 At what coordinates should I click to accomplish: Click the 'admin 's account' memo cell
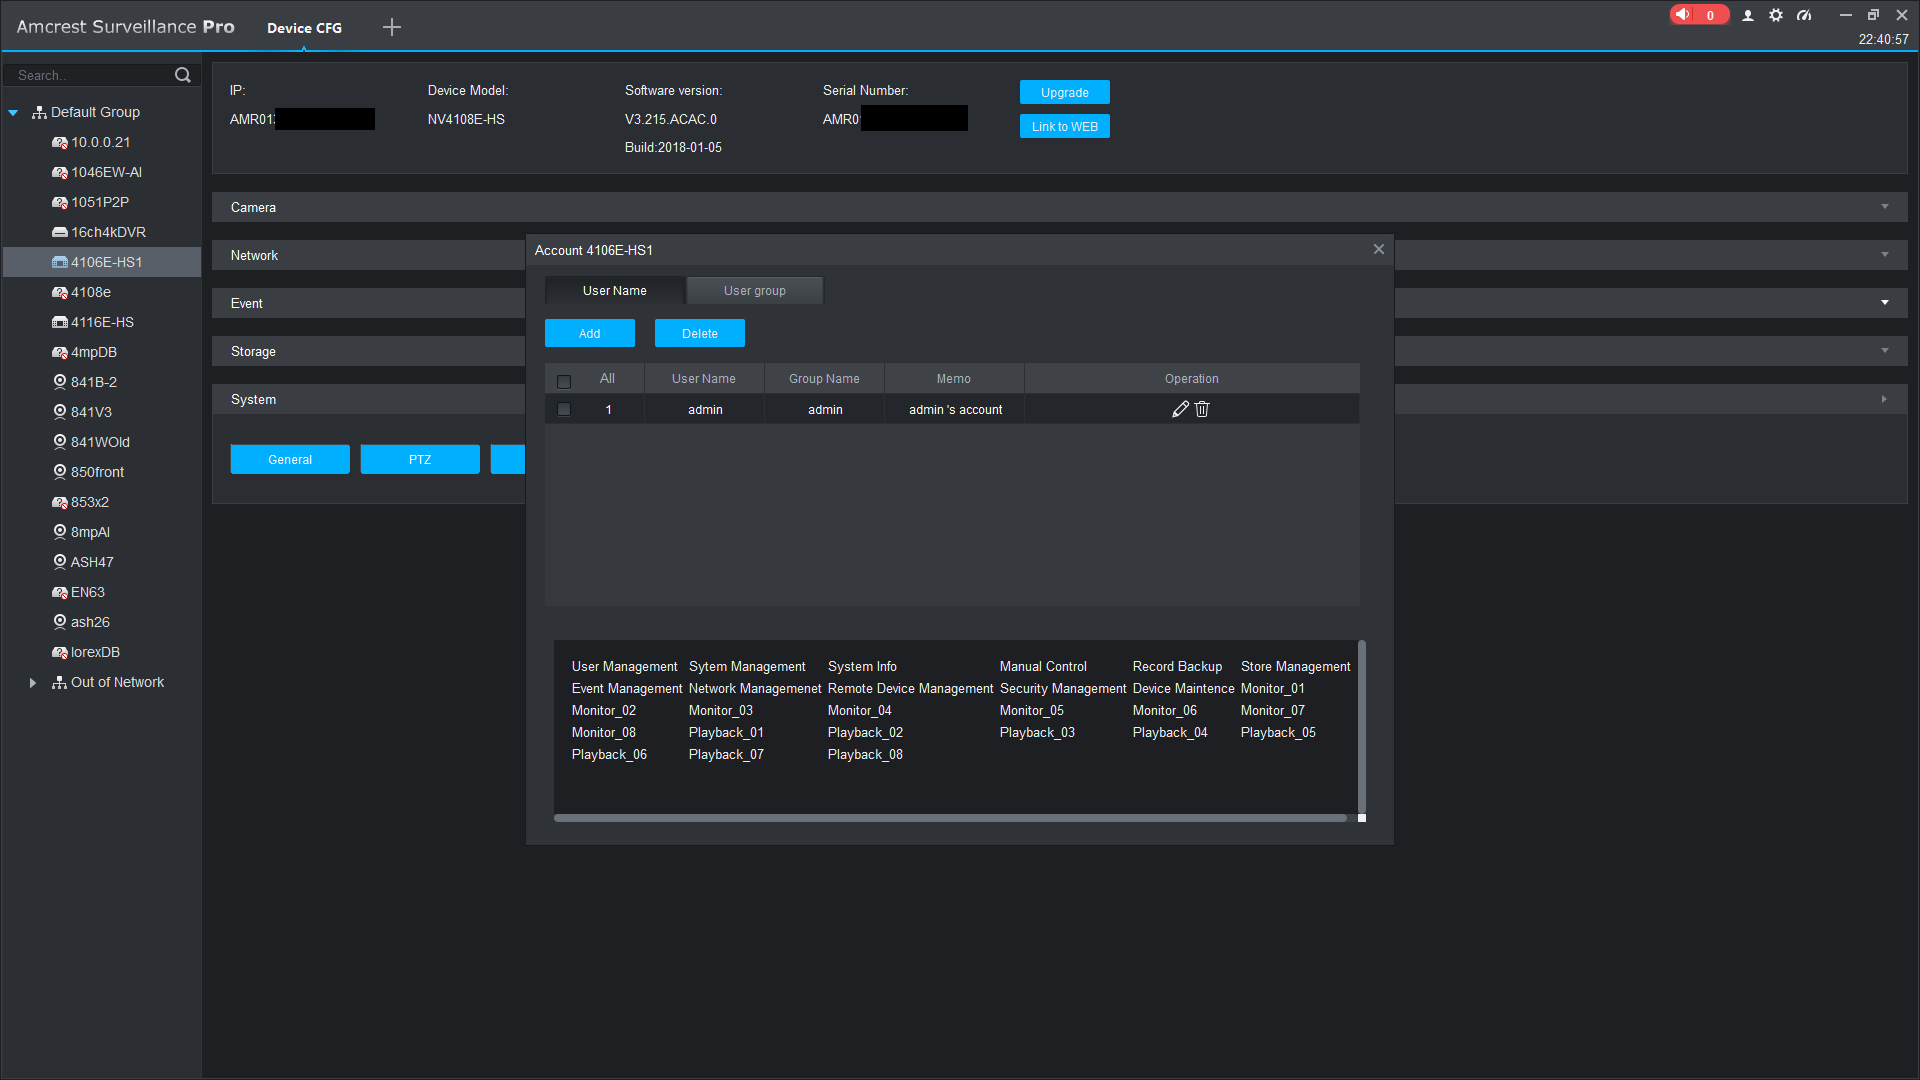955,410
